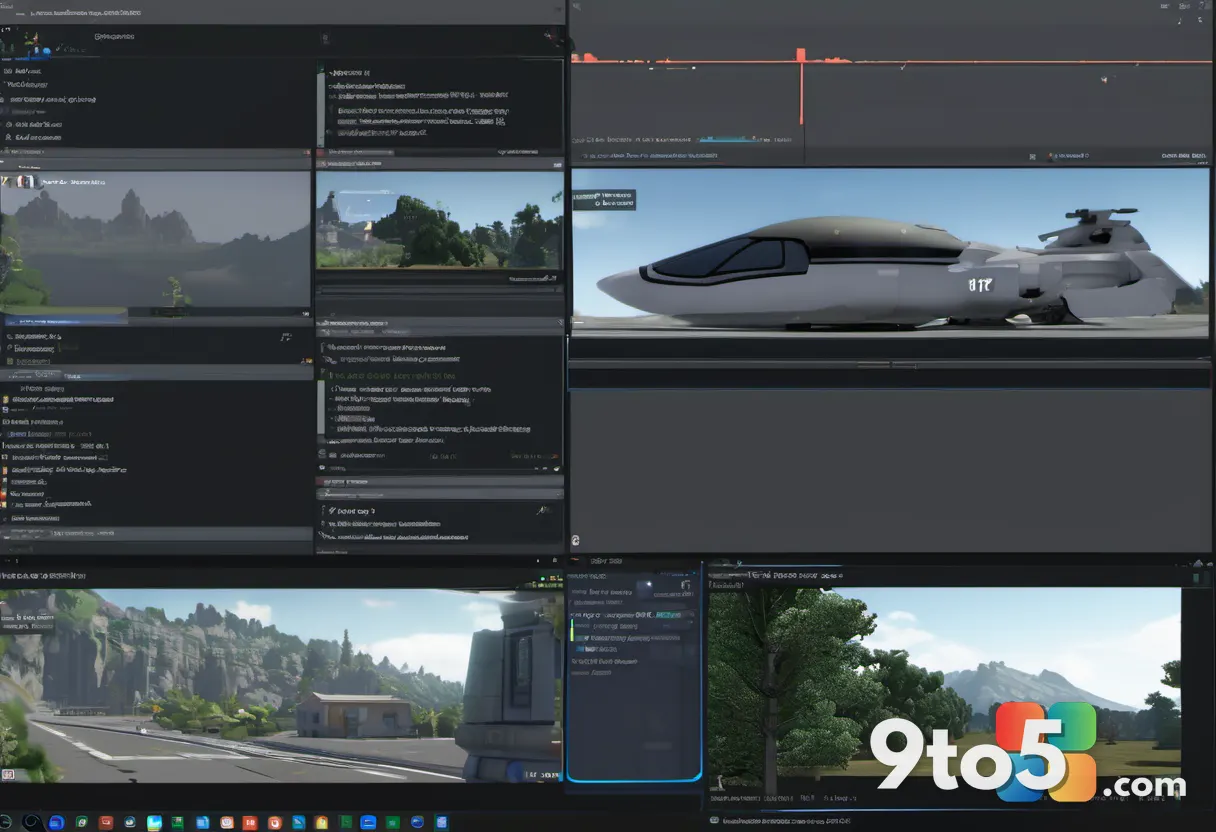Click the circular icon below the spaceship viewport

[575, 540]
